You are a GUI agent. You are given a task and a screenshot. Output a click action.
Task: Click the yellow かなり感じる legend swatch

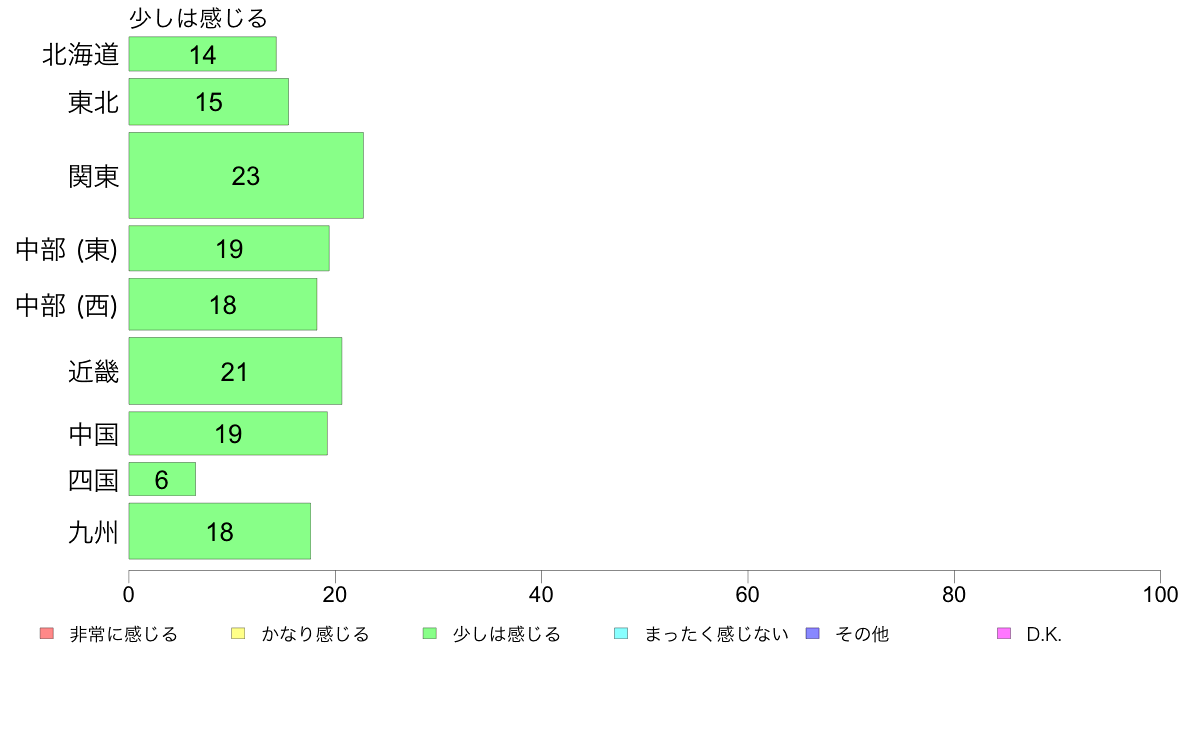pyautogui.click(x=238, y=633)
